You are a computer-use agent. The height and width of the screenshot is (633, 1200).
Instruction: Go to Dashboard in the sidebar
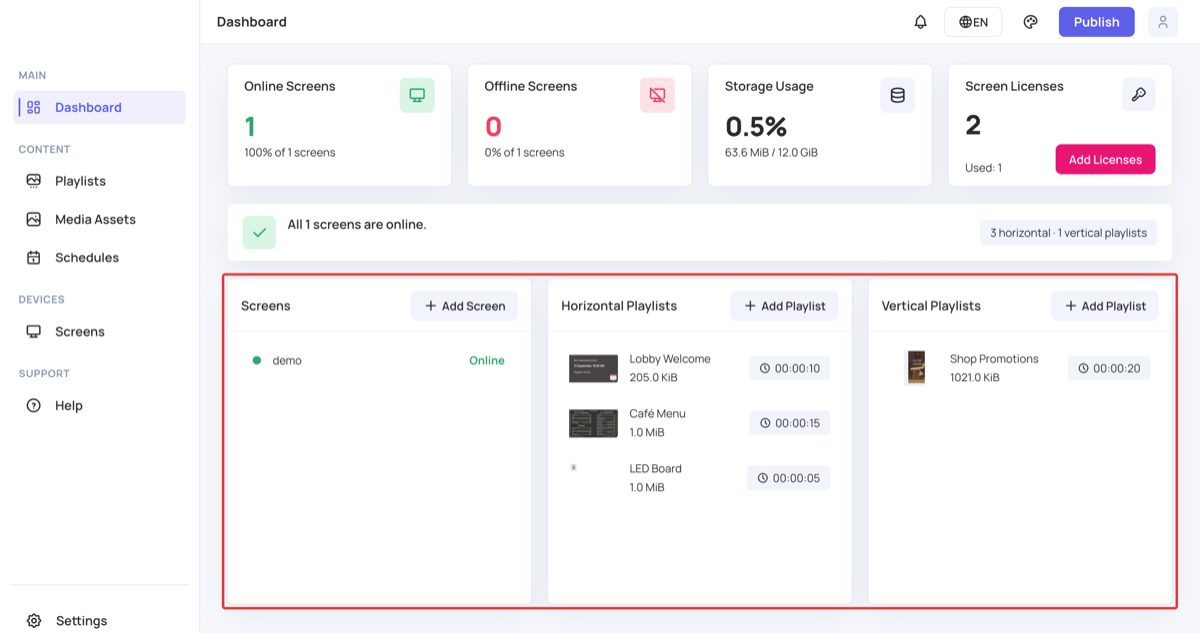pyautogui.click(x=100, y=107)
